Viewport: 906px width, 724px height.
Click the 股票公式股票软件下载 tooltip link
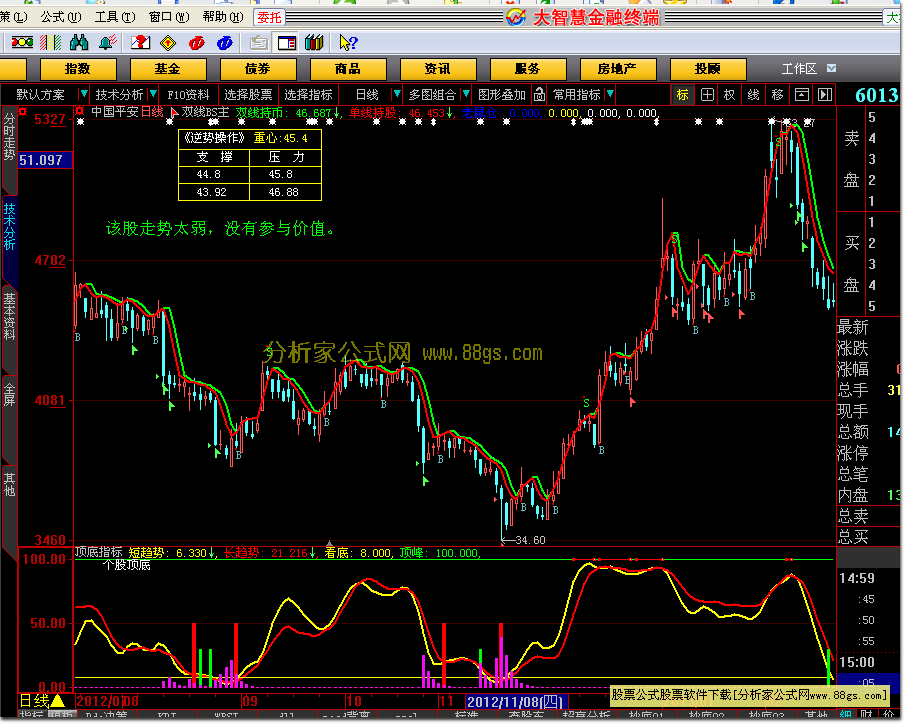point(748,695)
